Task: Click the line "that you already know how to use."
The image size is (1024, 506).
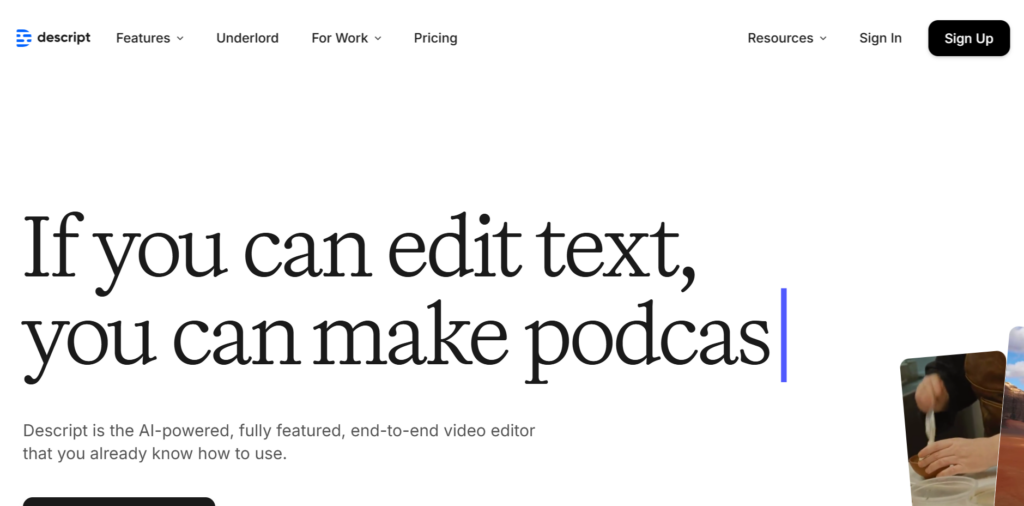Action: pyautogui.click(x=155, y=454)
